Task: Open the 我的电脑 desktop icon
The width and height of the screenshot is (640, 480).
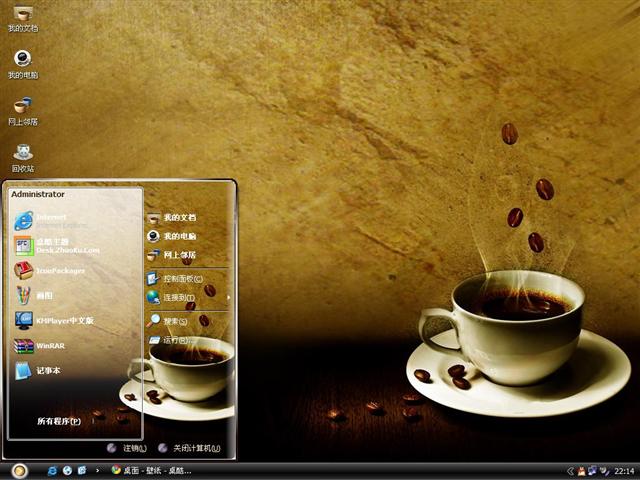Action: 23,64
